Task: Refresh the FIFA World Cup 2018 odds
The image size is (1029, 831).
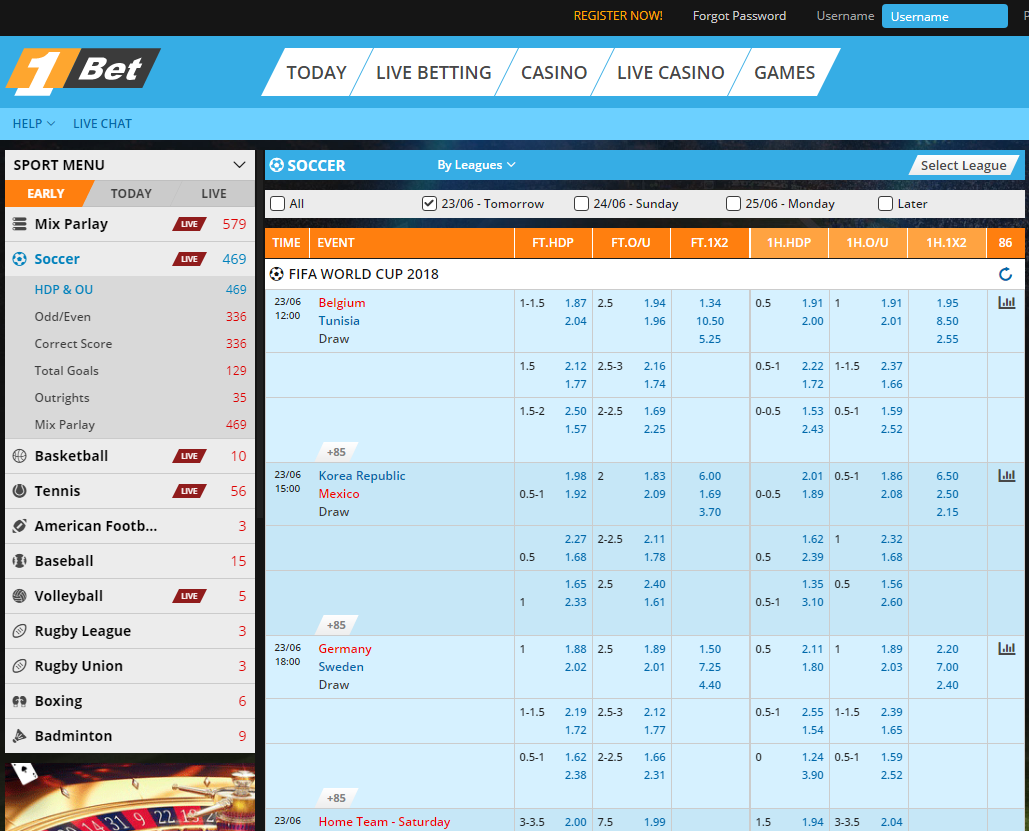Action: (1005, 274)
